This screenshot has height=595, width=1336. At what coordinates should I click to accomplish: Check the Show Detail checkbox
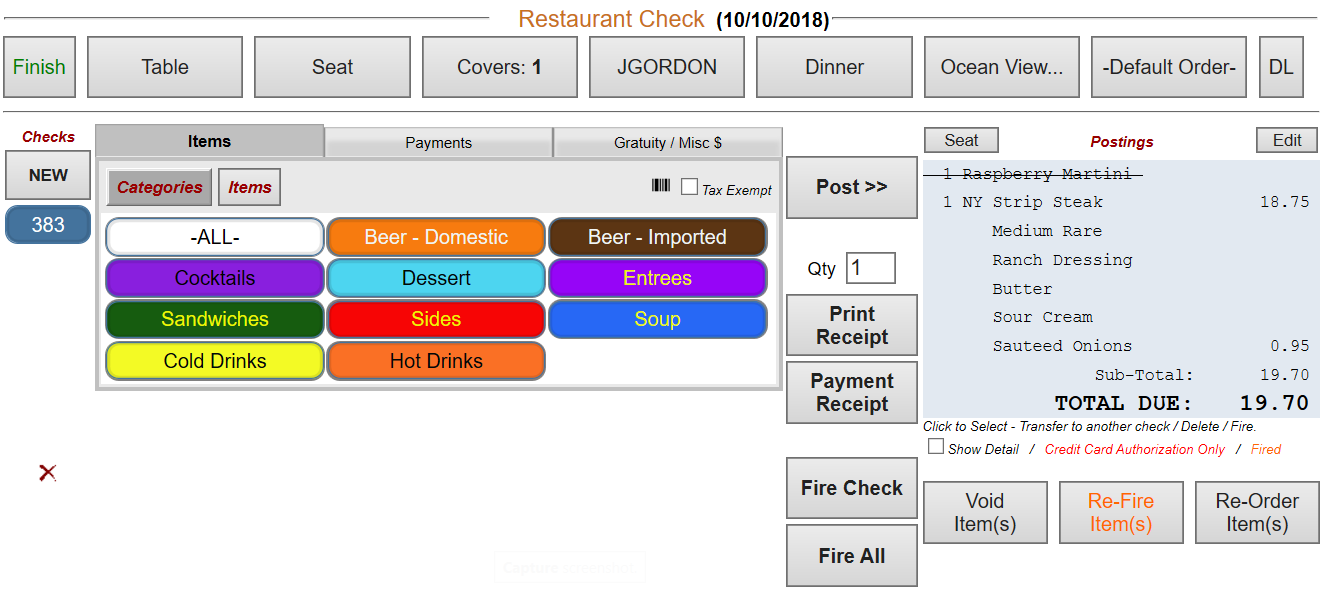tap(936, 447)
